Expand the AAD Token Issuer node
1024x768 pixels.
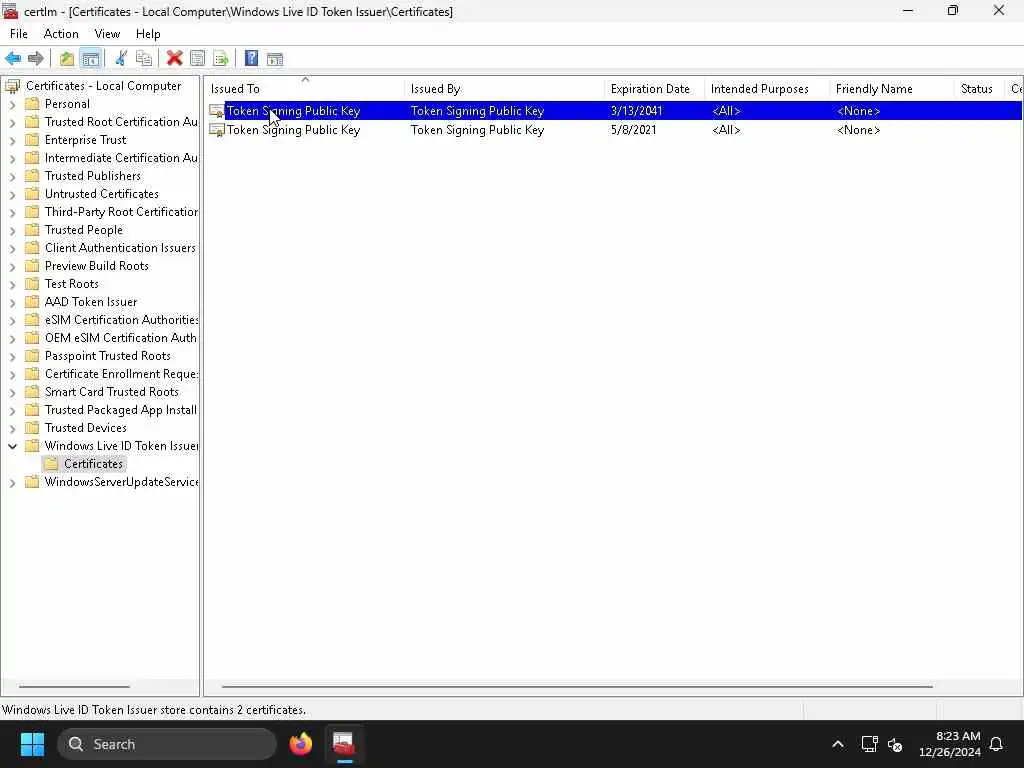click(12, 302)
